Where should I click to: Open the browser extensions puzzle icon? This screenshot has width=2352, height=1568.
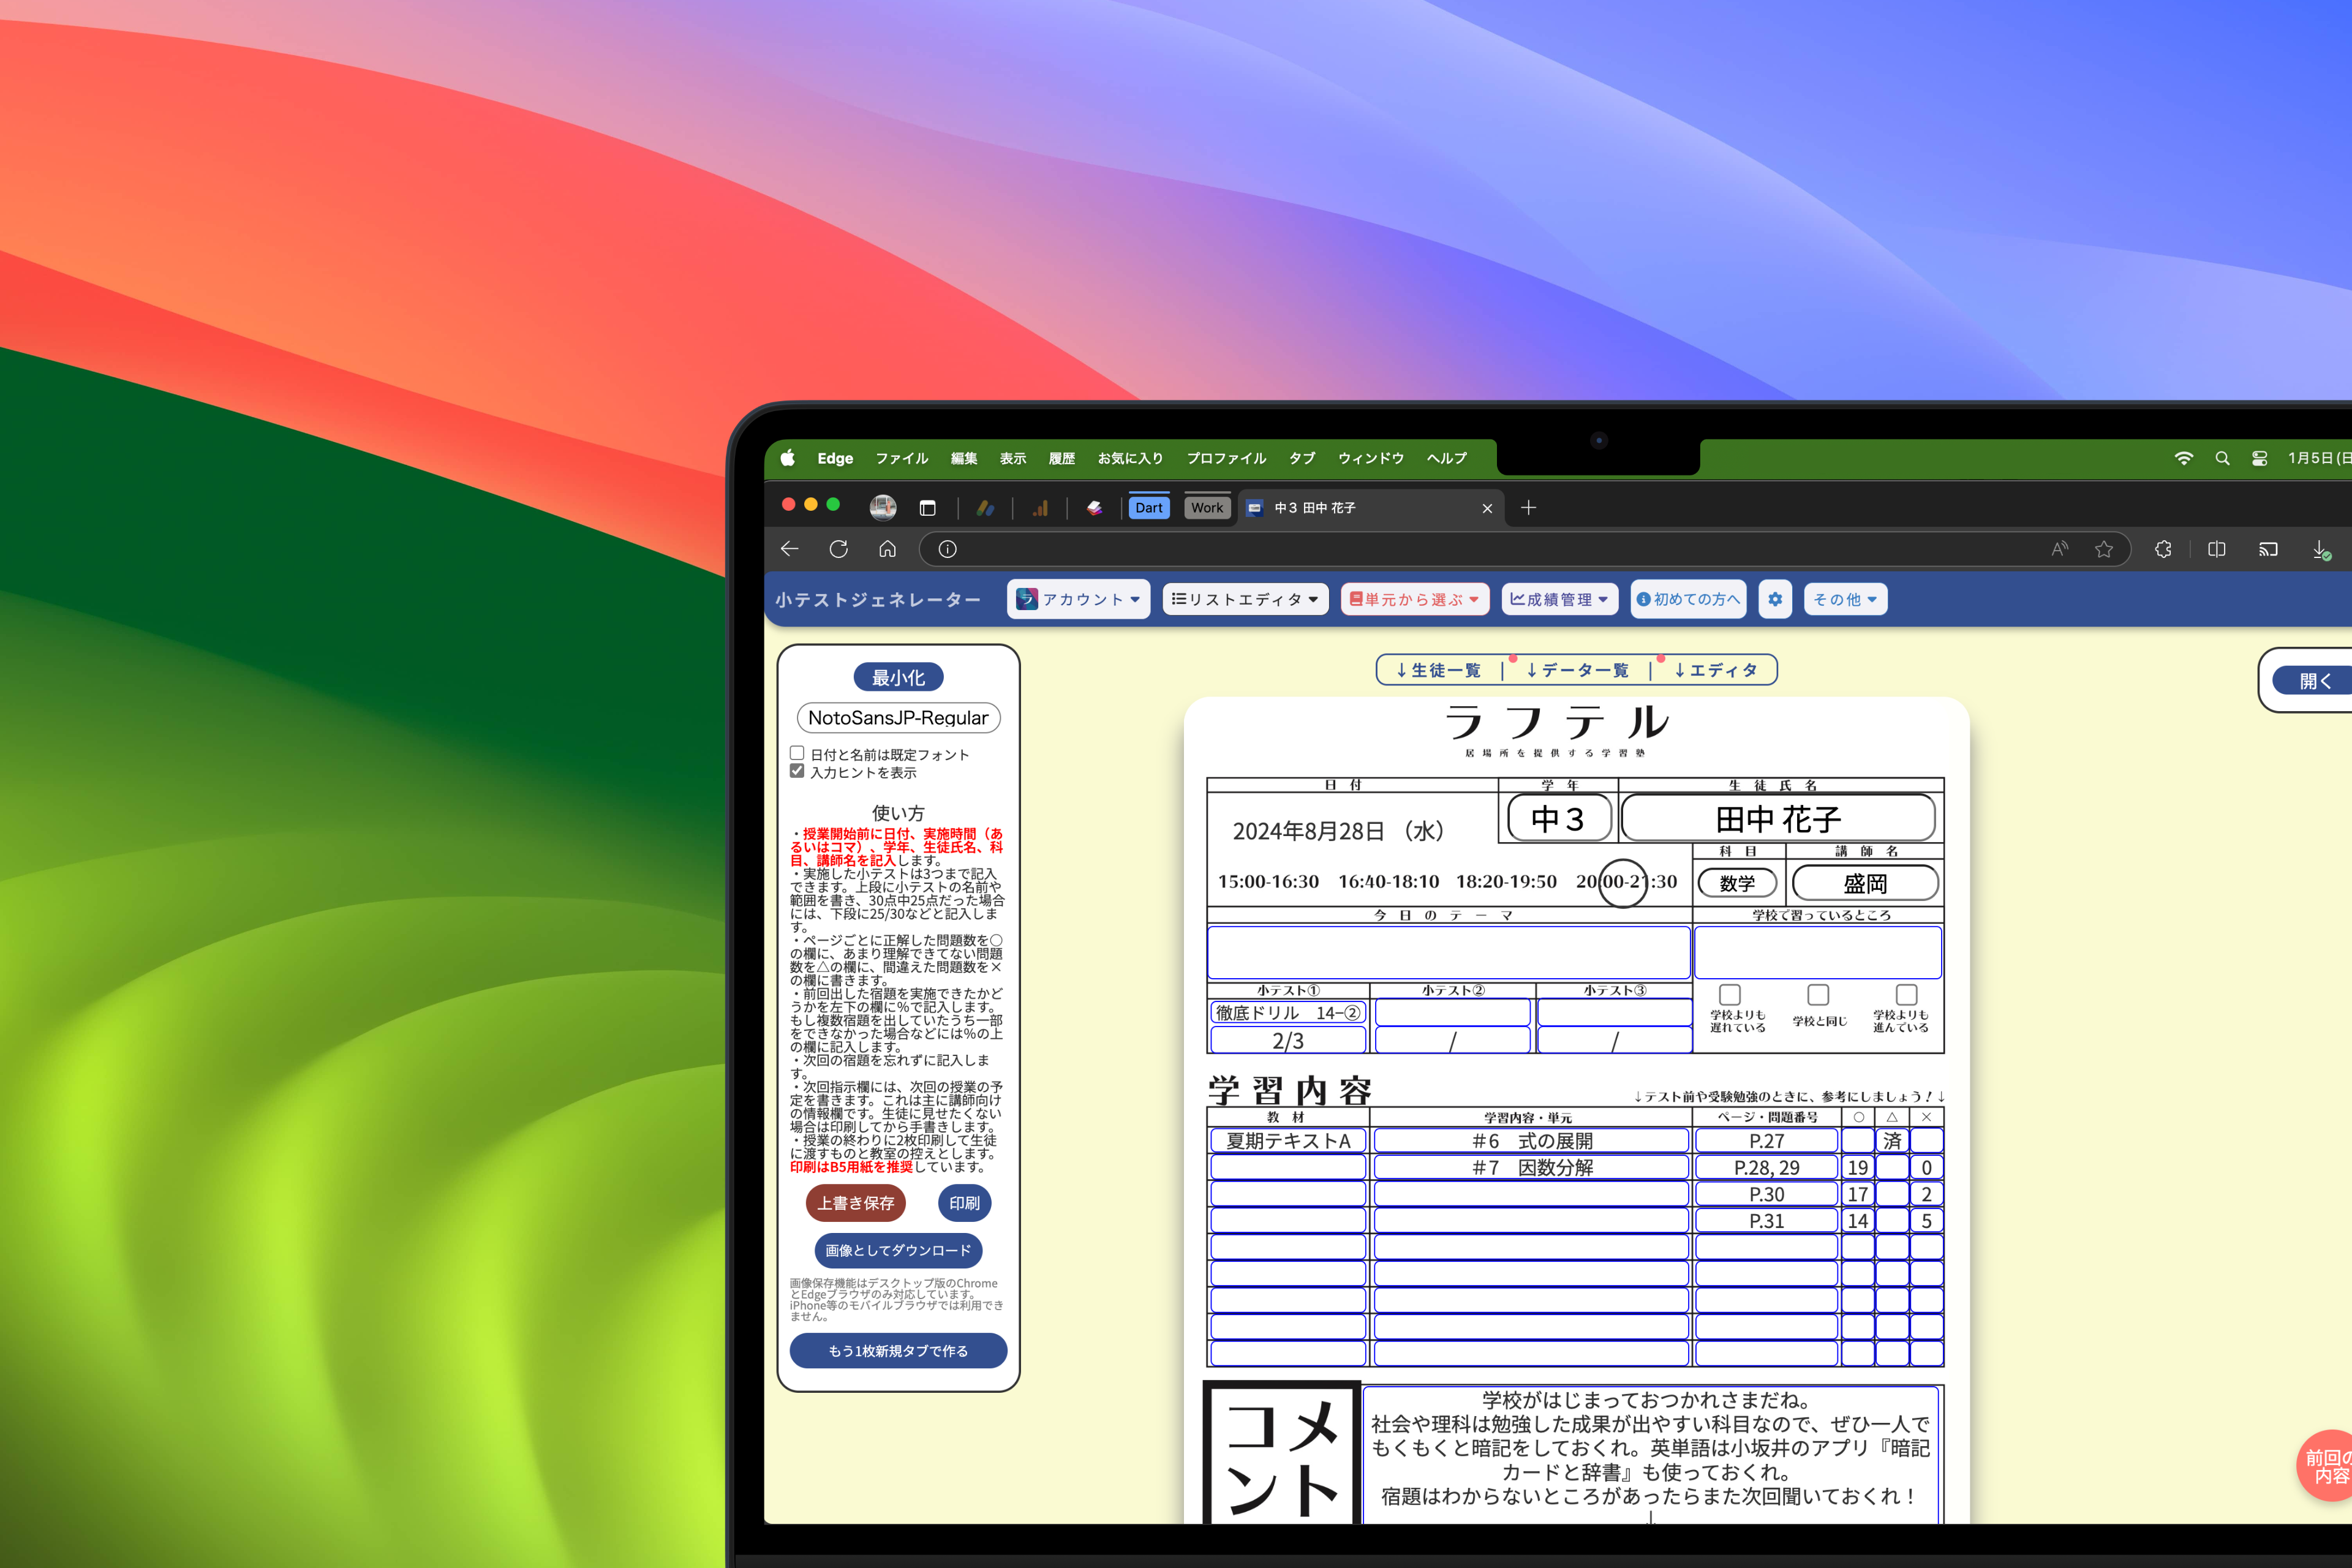pos(2163,549)
